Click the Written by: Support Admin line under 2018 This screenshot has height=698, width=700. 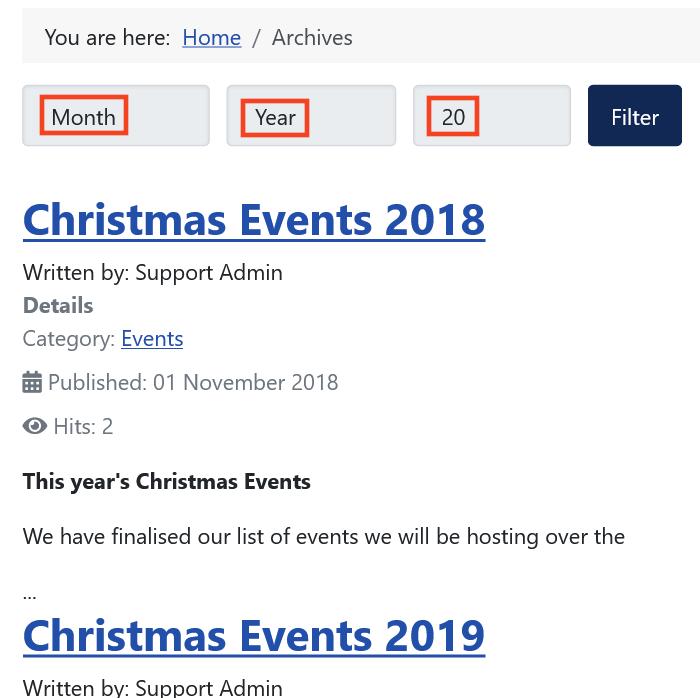[153, 273]
